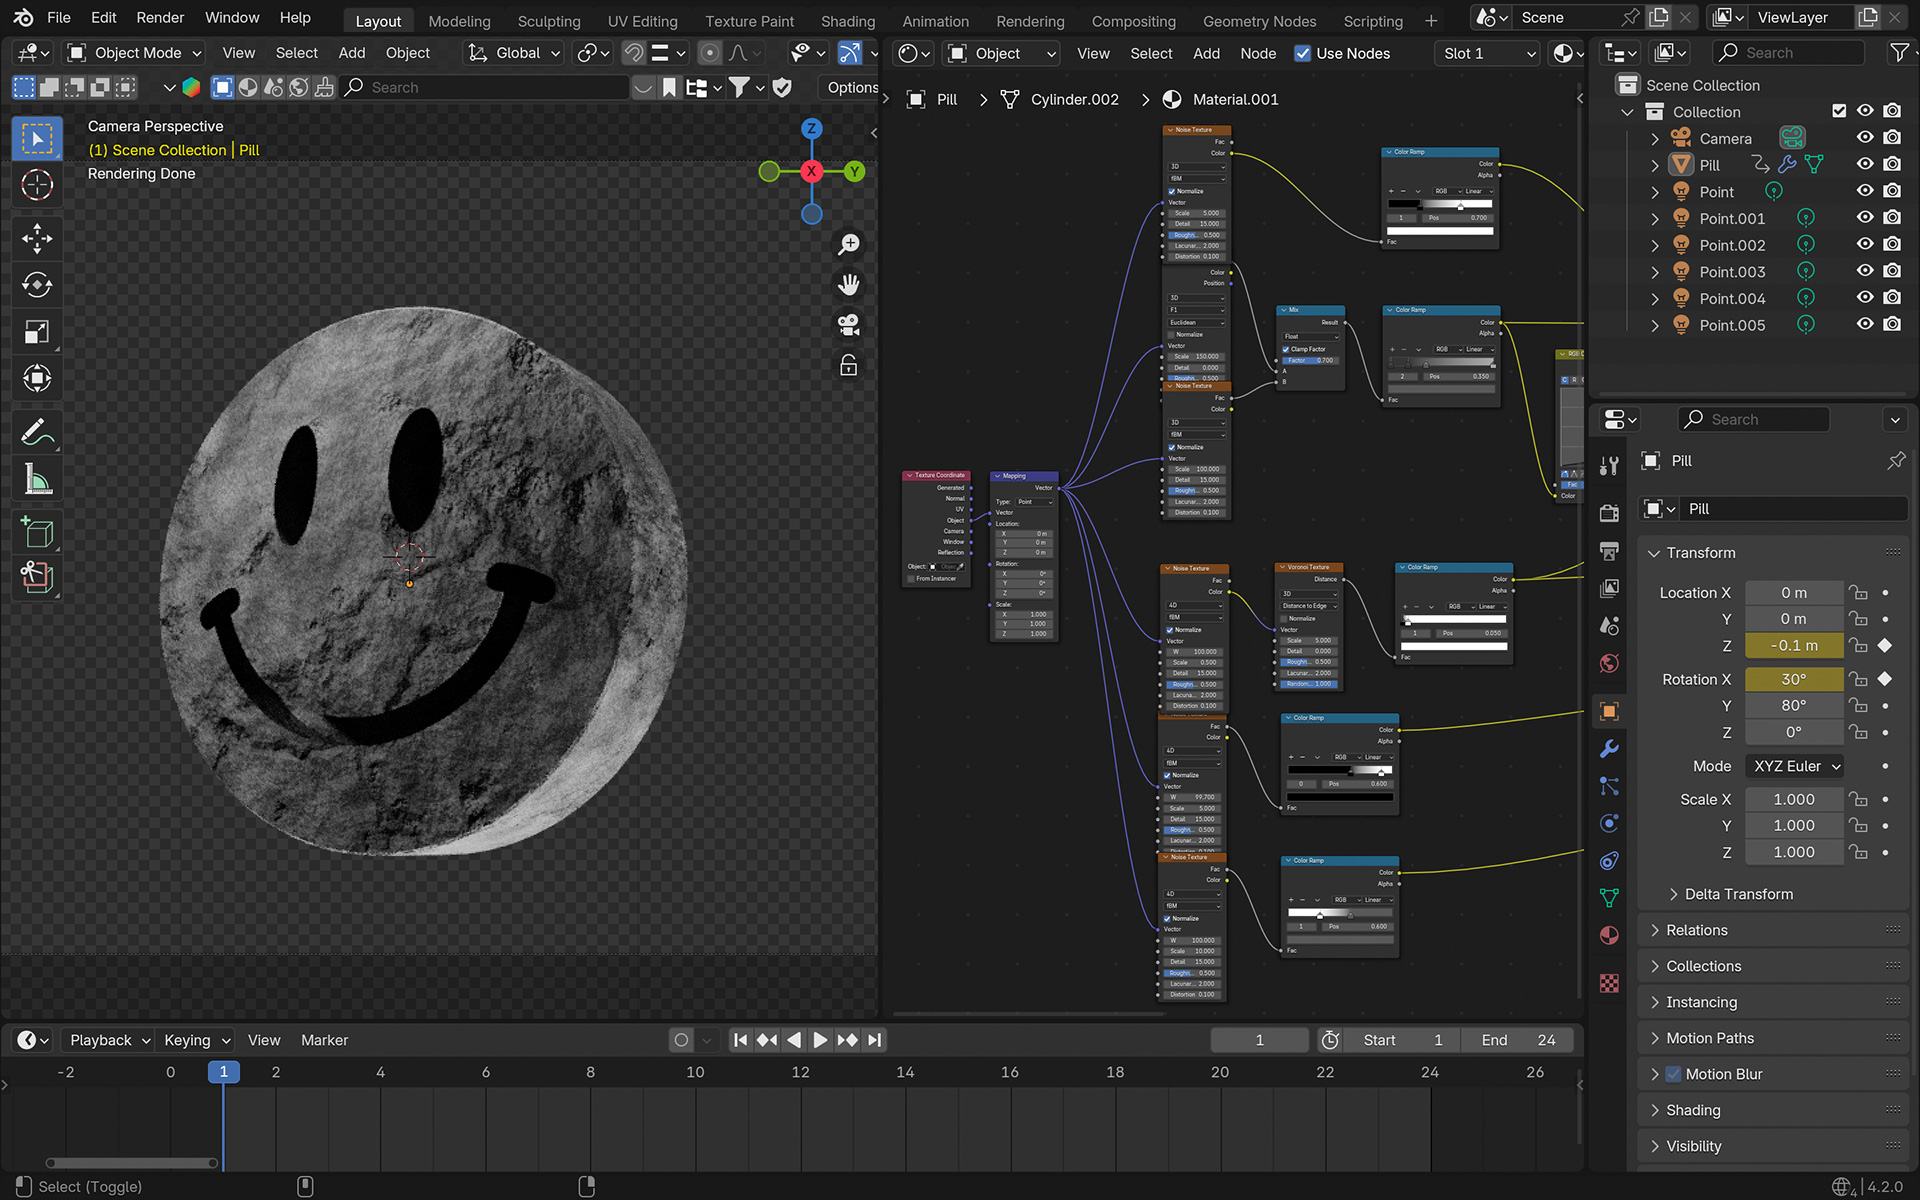Switch to the Shading workspace tab
This screenshot has width=1920, height=1200.
847,21
